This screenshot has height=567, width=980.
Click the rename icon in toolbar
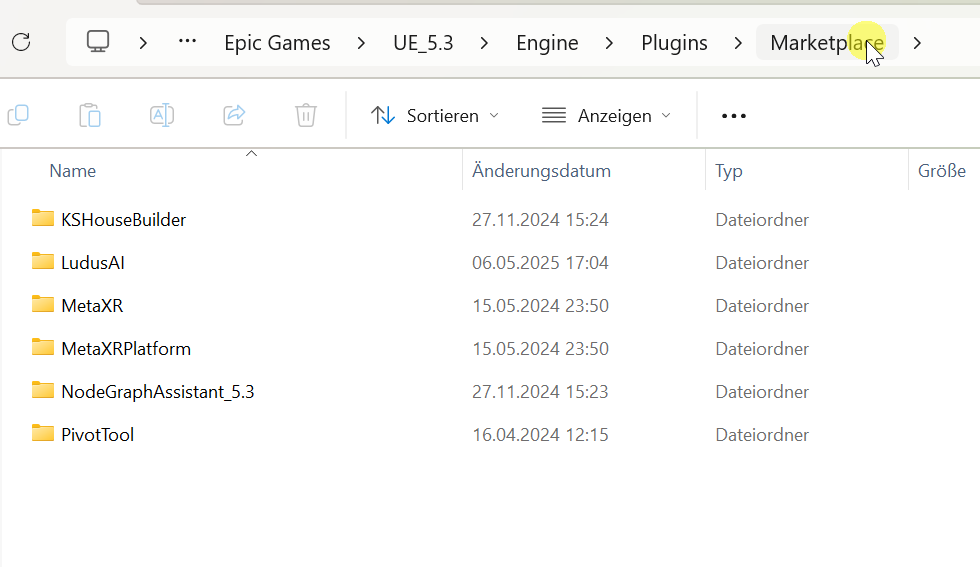tap(162, 115)
